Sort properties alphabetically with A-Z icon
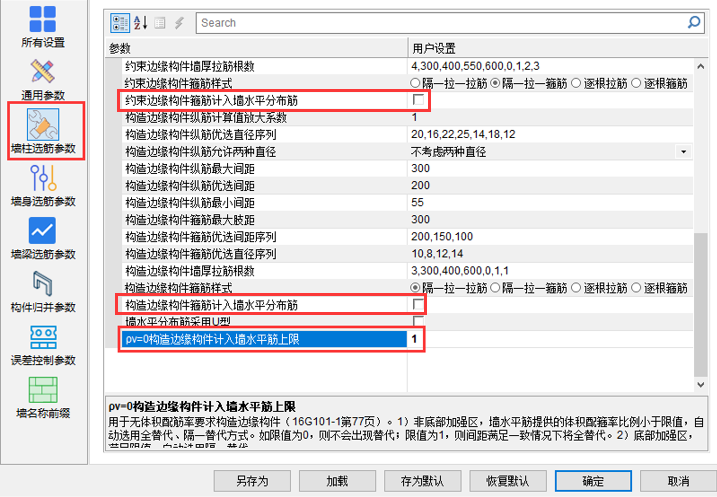The image size is (717, 497). click(140, 22)
